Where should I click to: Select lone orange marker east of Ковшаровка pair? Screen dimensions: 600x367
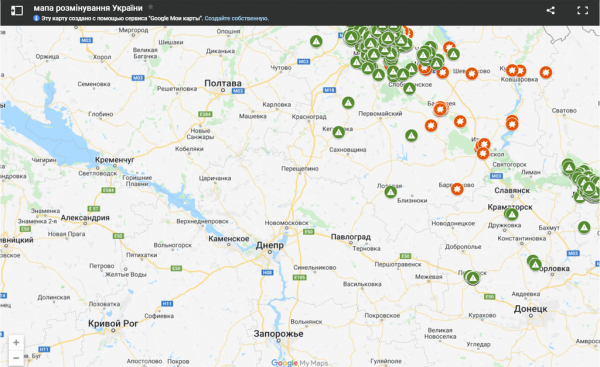point(546,72)
